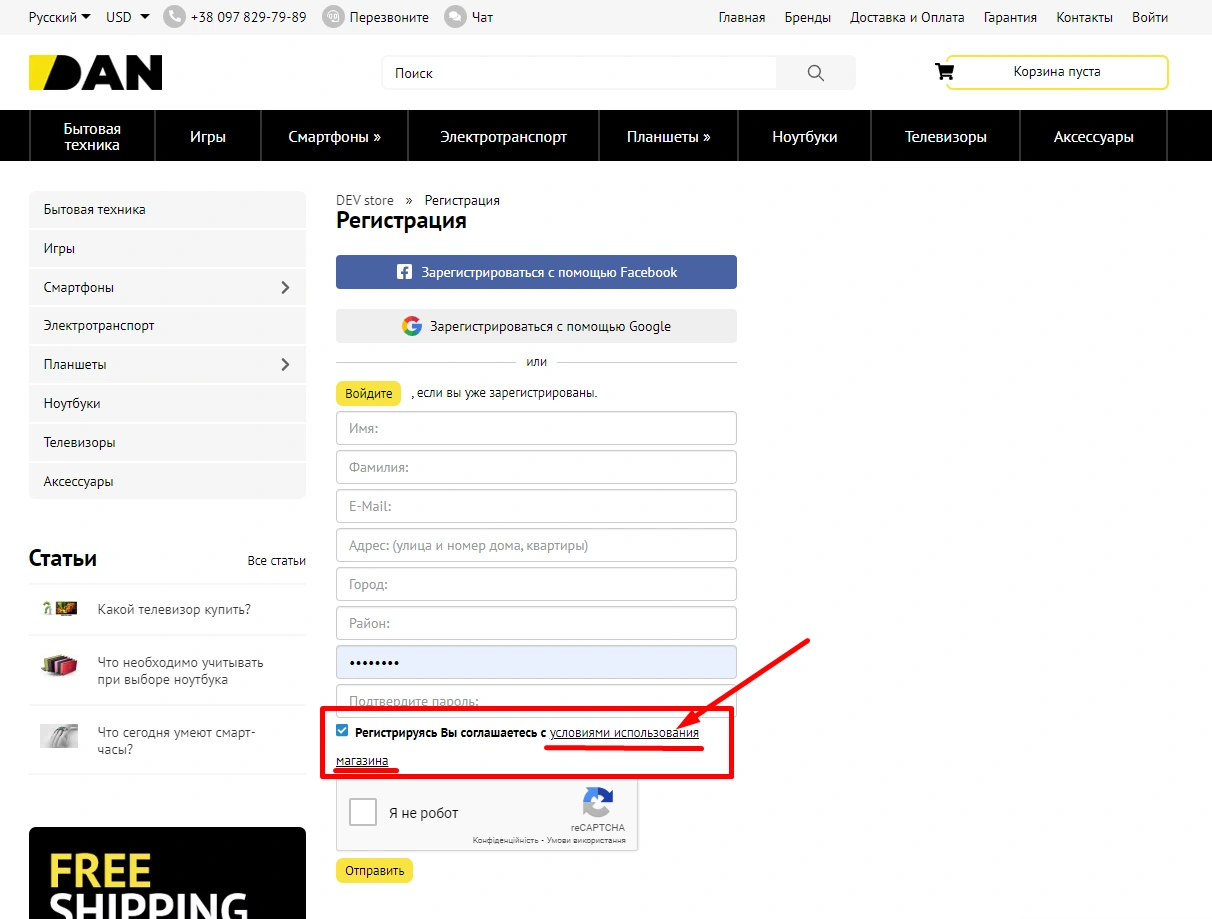Open Ноутбуки in the black navigation bar

[804, 137]
